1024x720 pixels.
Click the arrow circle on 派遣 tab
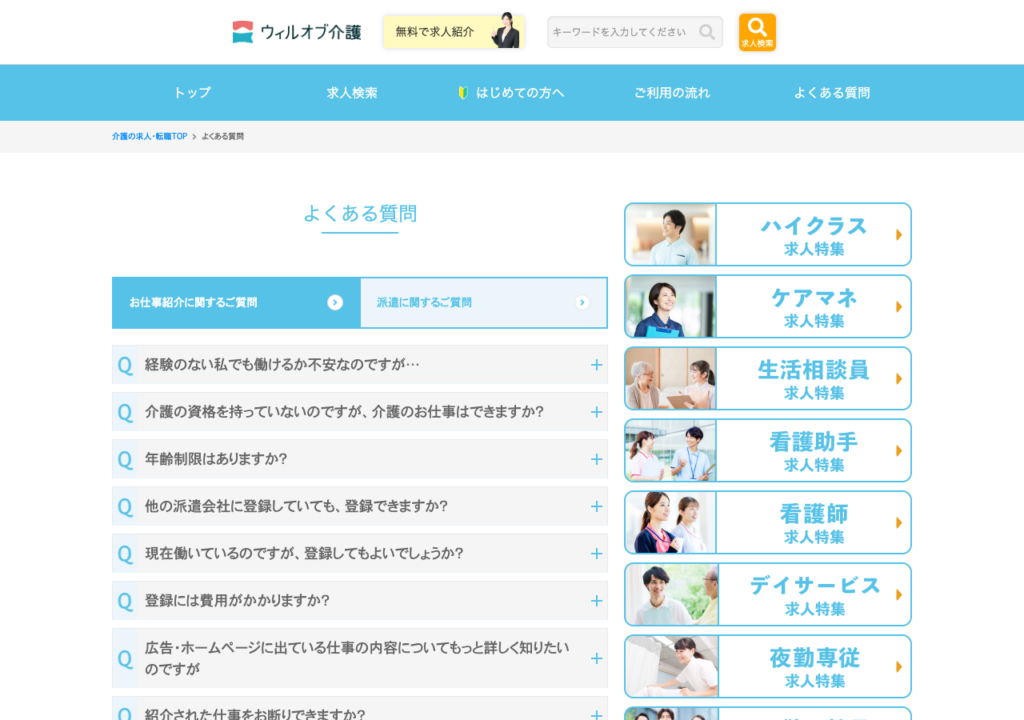582,303
